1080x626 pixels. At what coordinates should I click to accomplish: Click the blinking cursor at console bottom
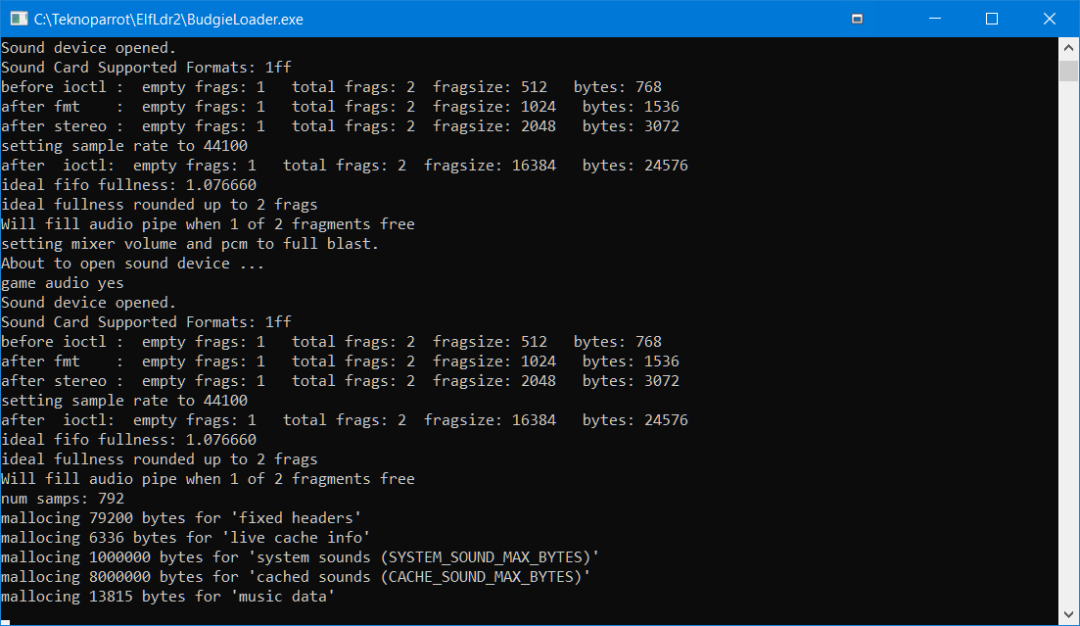(x=5, y=621)
